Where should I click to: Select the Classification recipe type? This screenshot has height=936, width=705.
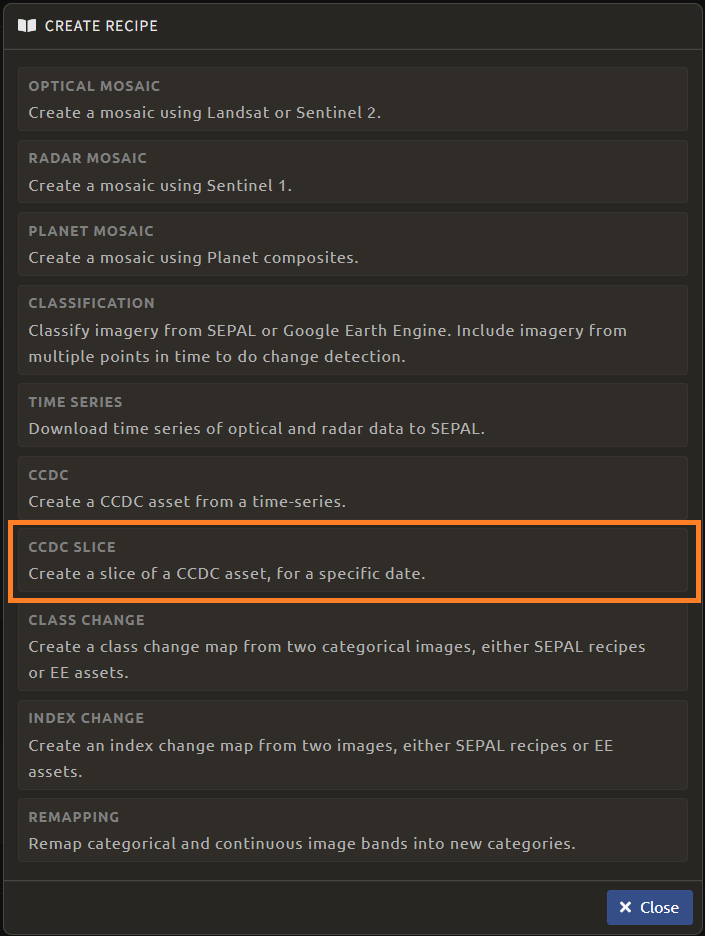[352, 329]
